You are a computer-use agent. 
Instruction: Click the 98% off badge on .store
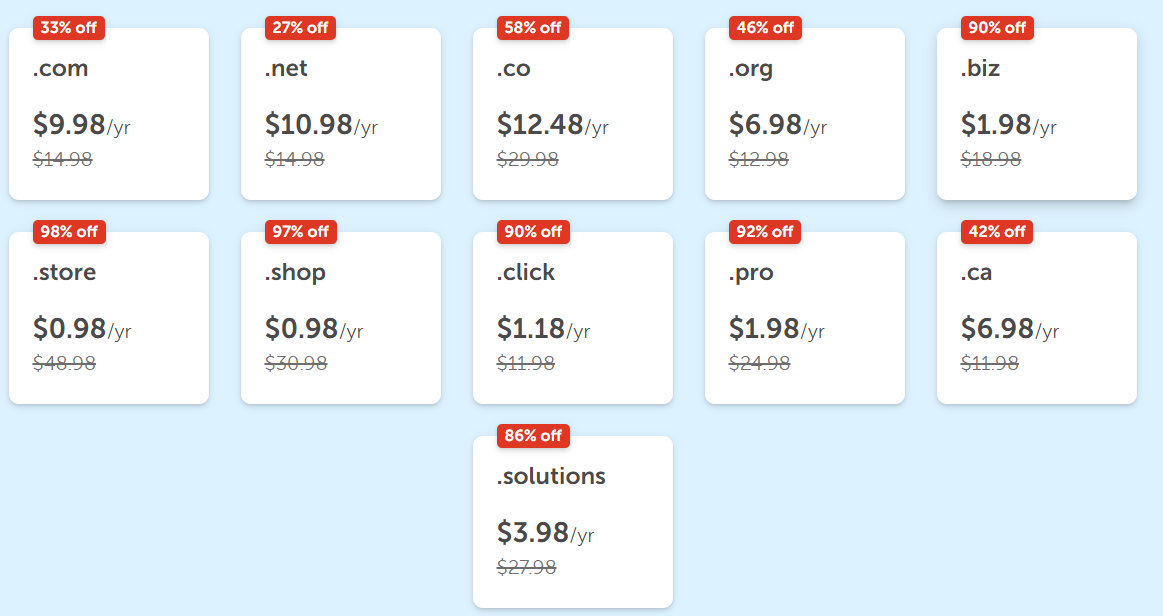point(68,232)
